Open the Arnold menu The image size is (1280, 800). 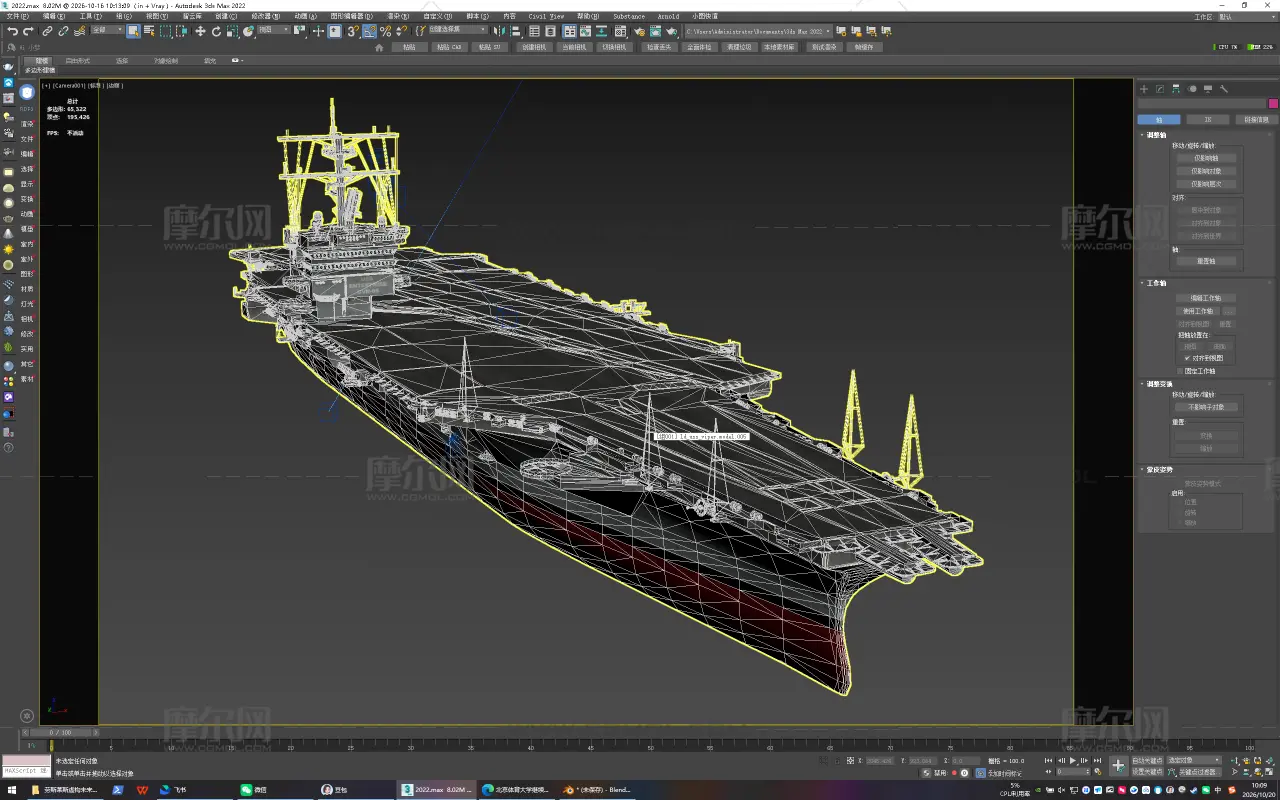pos(668,16)
